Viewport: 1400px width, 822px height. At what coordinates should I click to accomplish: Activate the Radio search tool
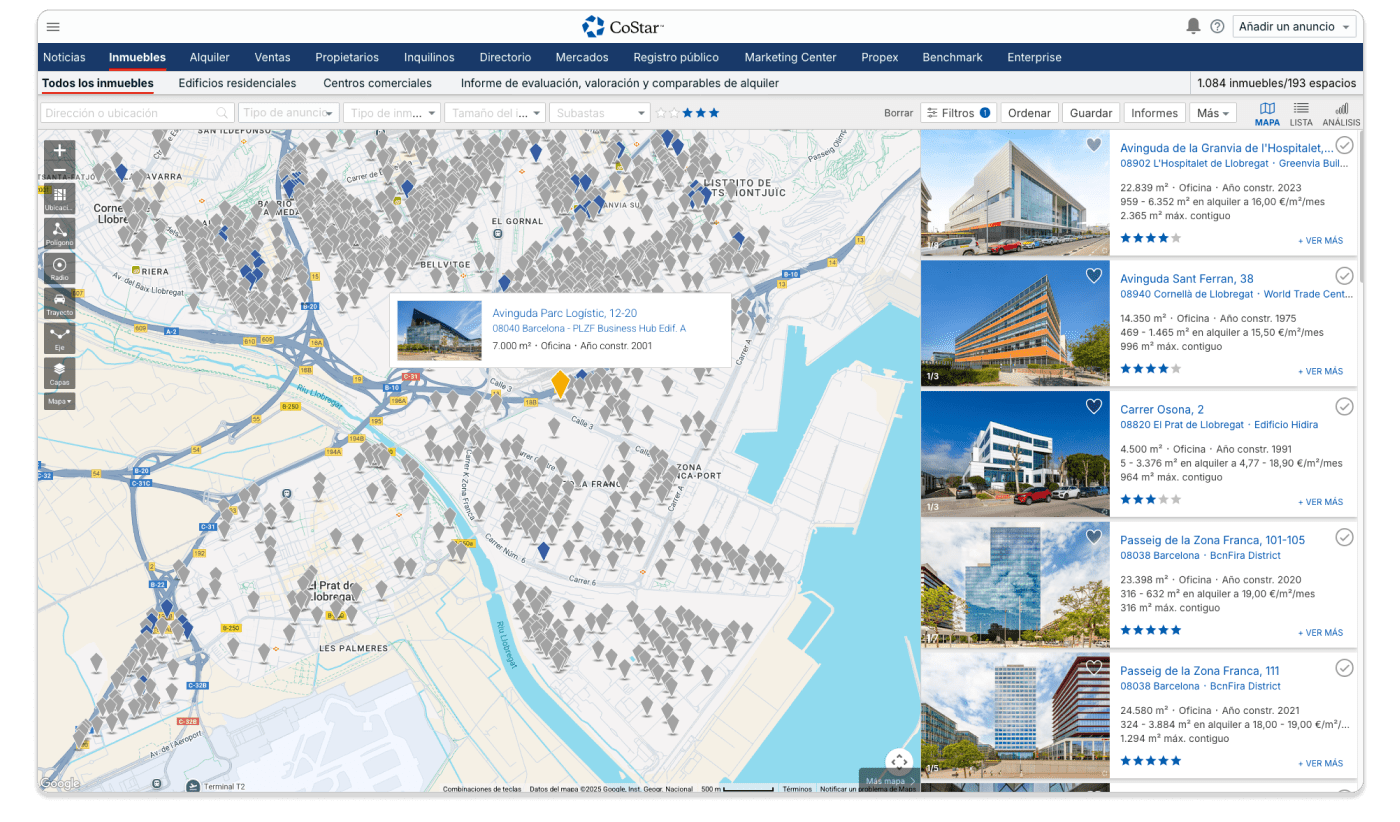59,268
